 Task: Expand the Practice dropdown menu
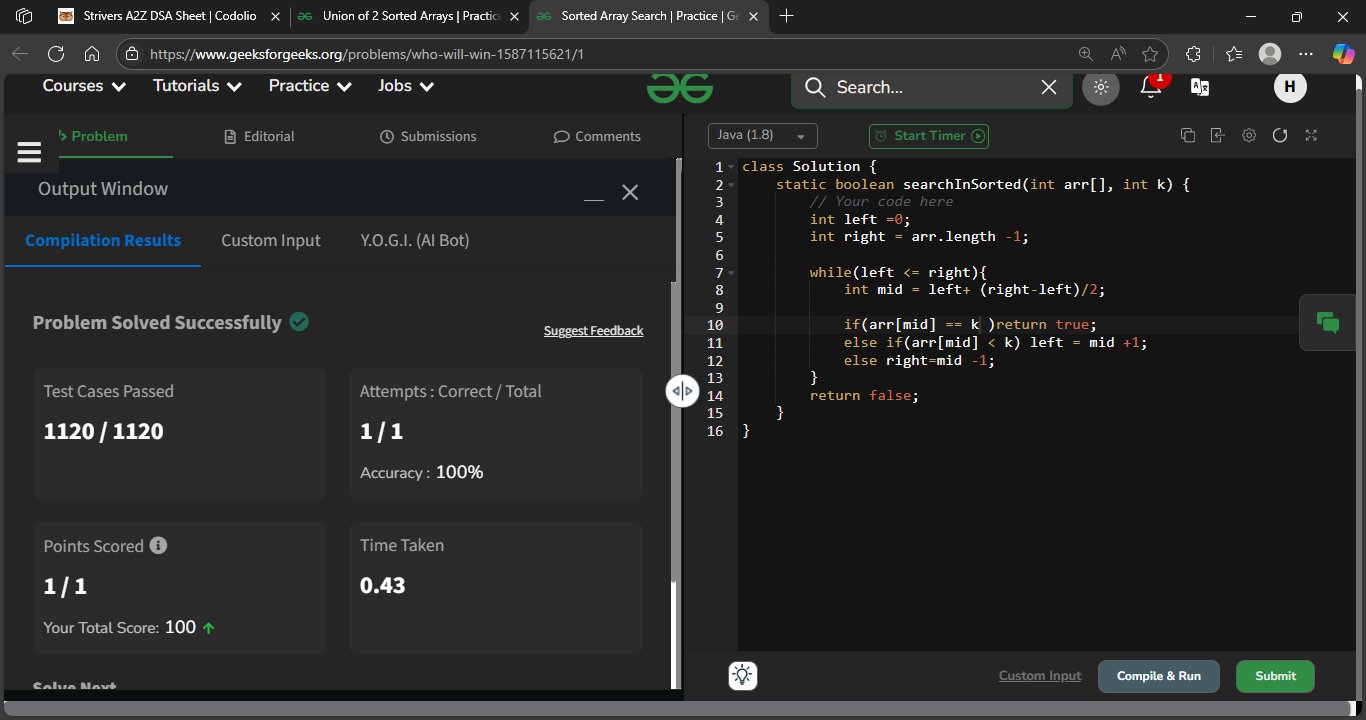[x=311, y=86]
